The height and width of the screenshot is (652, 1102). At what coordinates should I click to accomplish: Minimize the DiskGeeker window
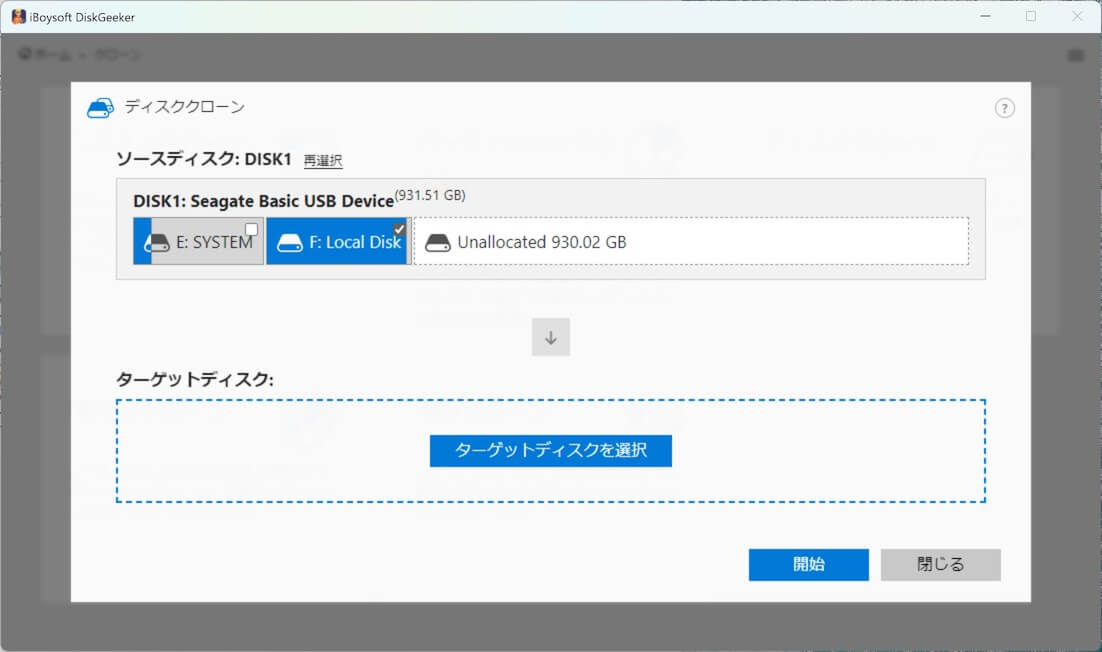coord(985,16)
